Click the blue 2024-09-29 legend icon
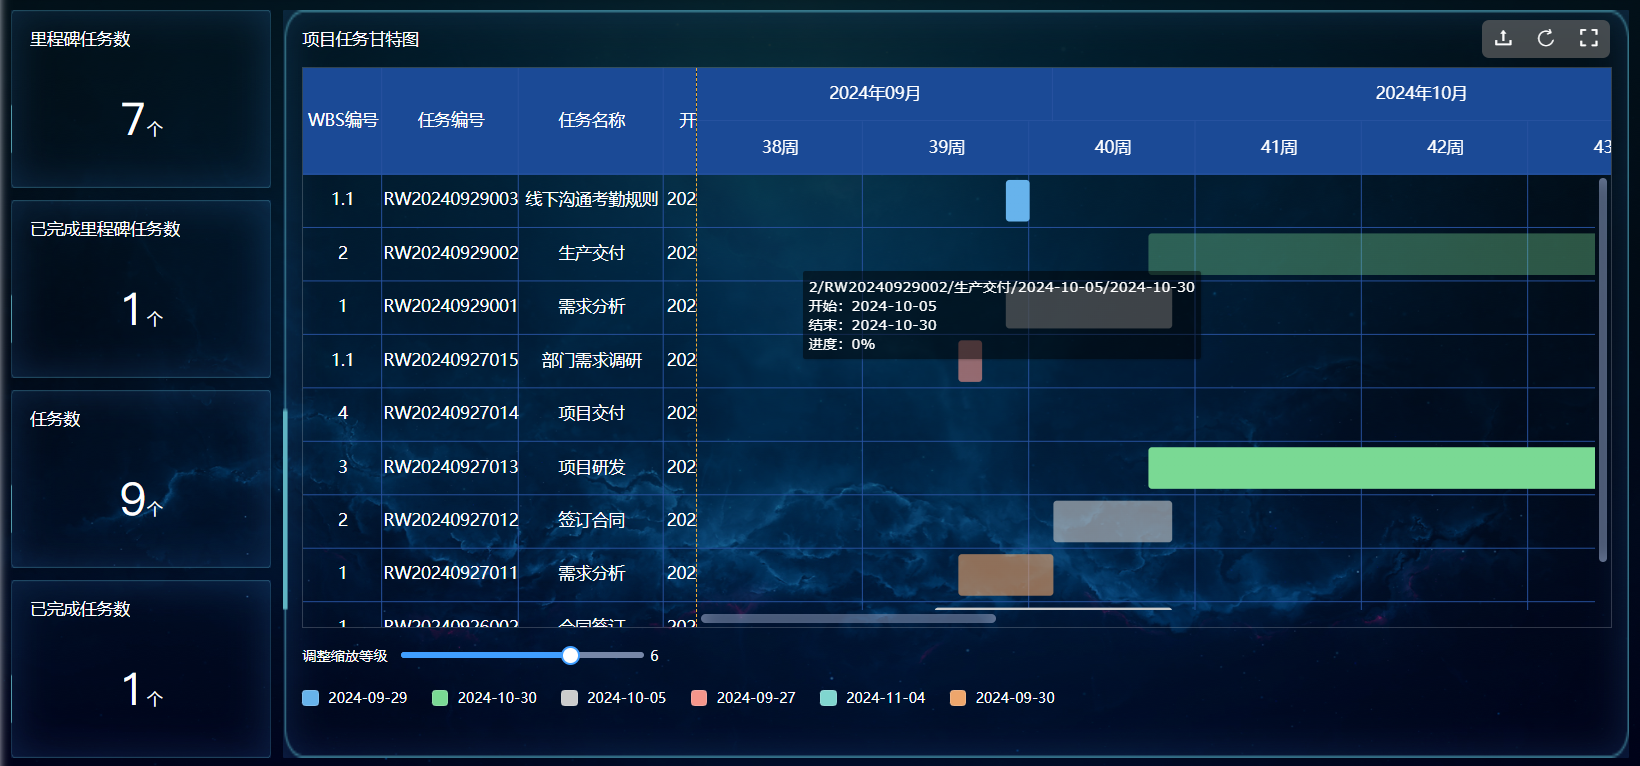 311,698
